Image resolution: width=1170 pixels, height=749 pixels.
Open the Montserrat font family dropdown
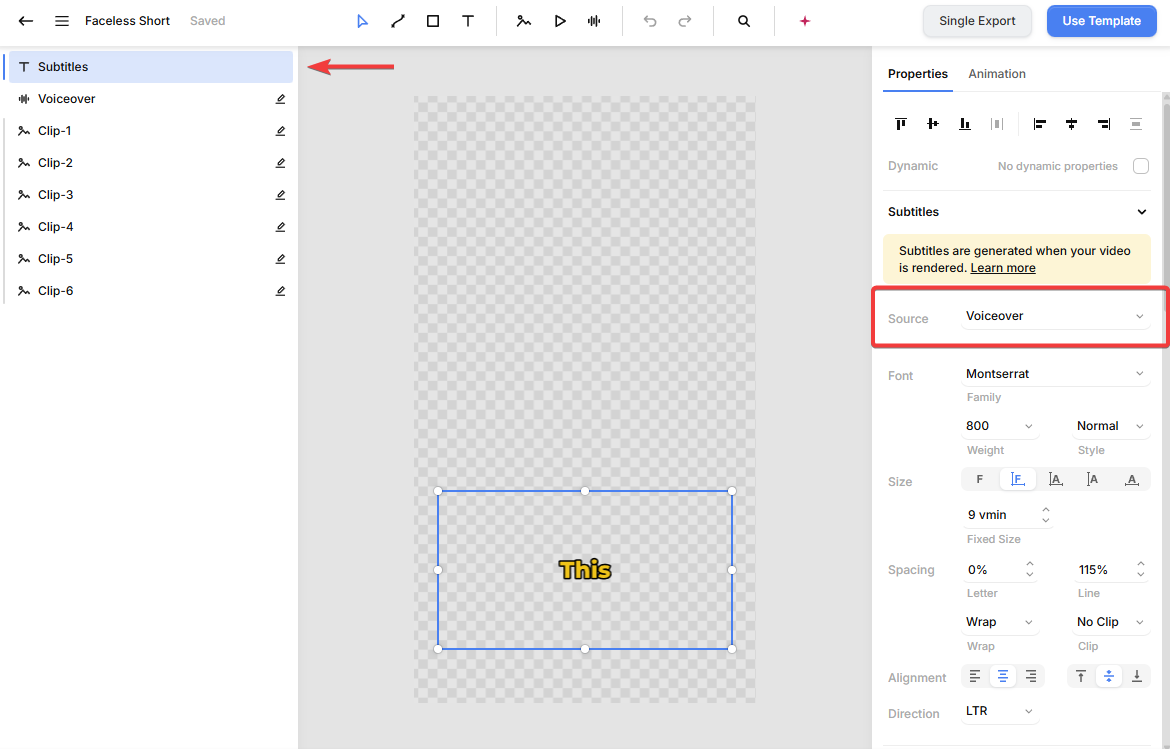(1055, 374)
